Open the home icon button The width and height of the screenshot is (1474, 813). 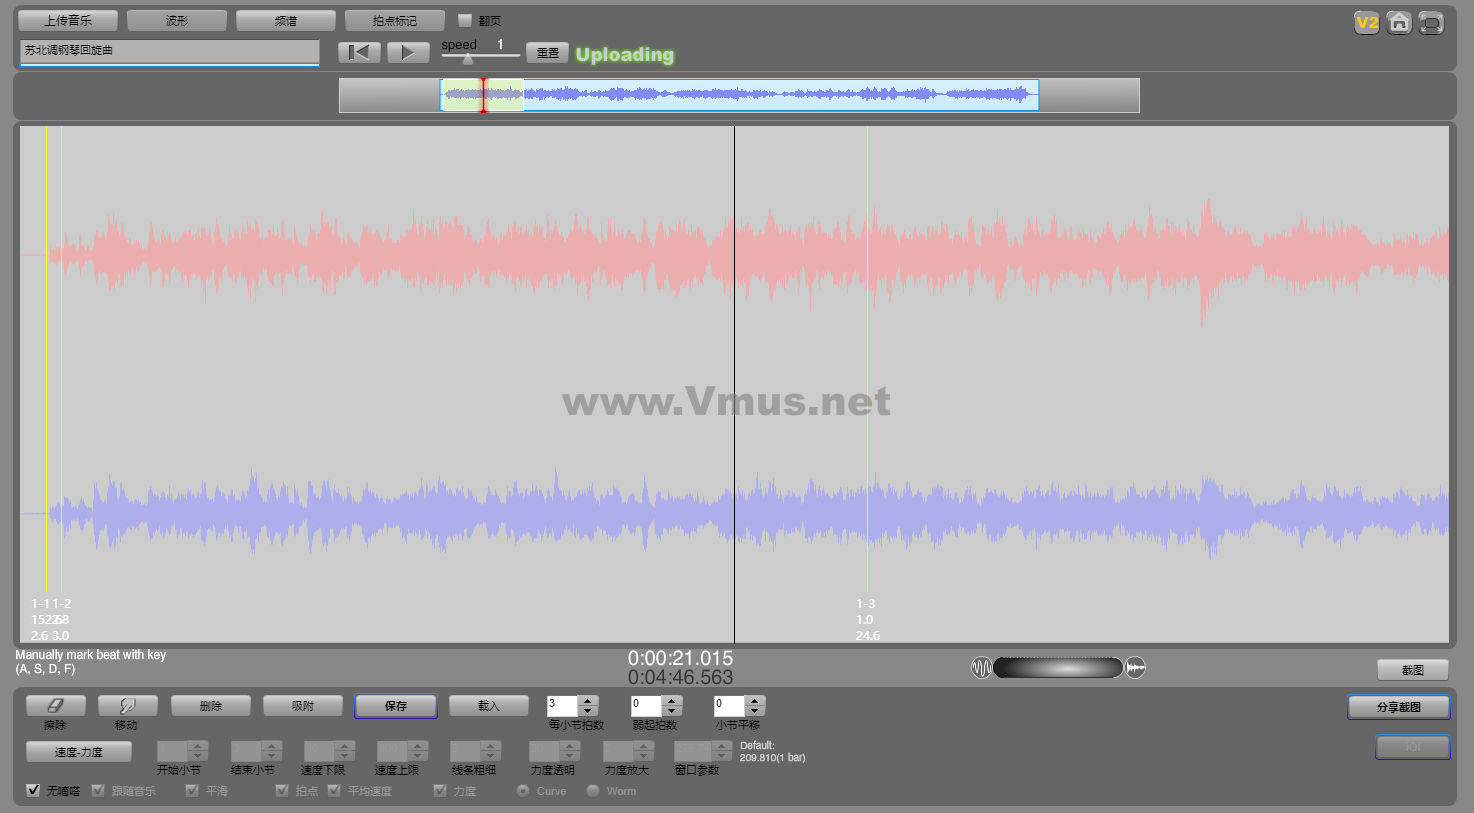(x=1399, y=23)
